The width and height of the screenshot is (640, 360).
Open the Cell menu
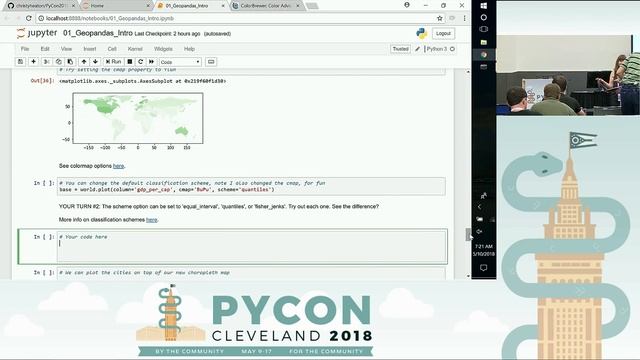[x=112, y=49]
